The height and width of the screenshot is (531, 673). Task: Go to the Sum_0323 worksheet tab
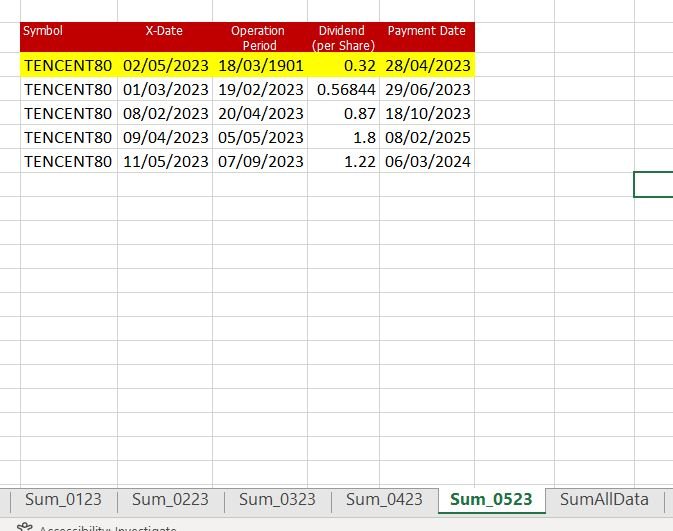coord(277,499)
